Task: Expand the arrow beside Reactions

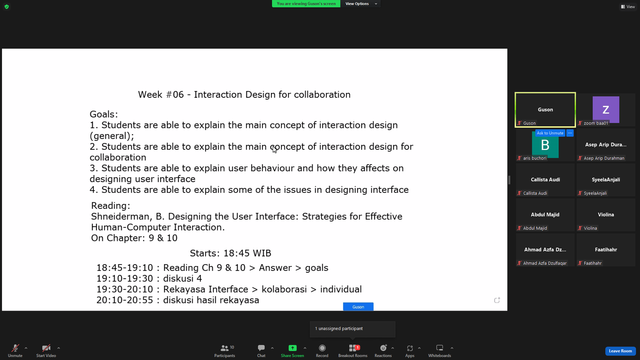Action: [392, 348]
